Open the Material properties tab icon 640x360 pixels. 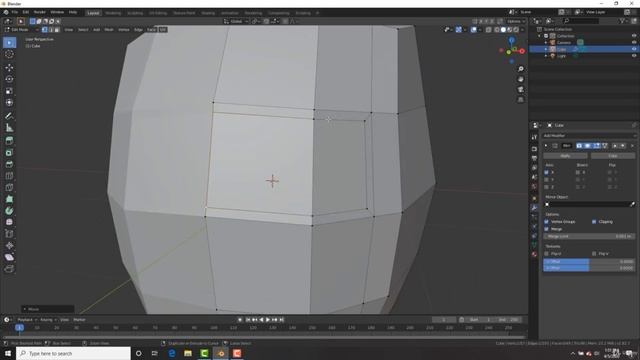pos(534,254)
